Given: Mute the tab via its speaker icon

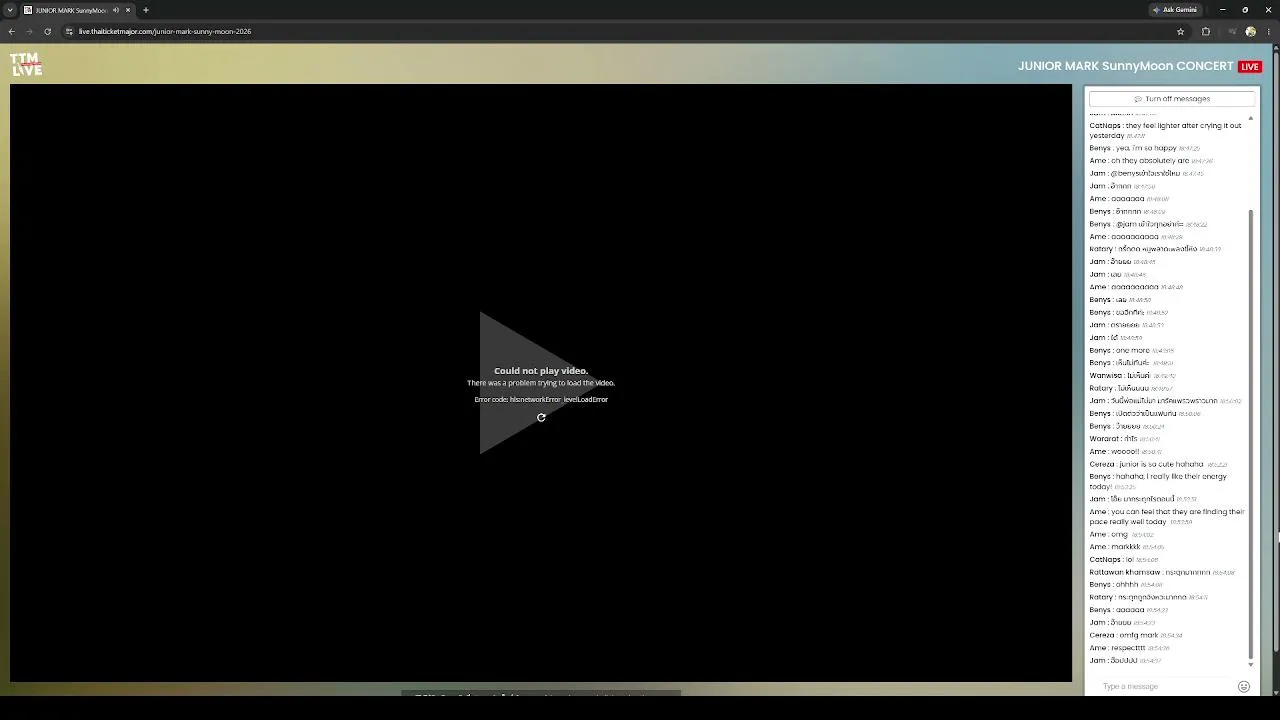Looking at the screenshot, I should pos(116,10).
